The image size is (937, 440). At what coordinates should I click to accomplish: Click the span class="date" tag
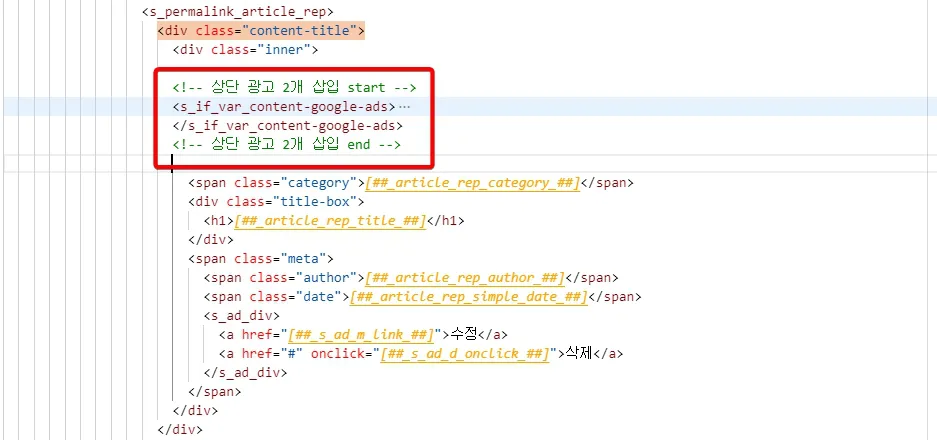pos(277,297)
